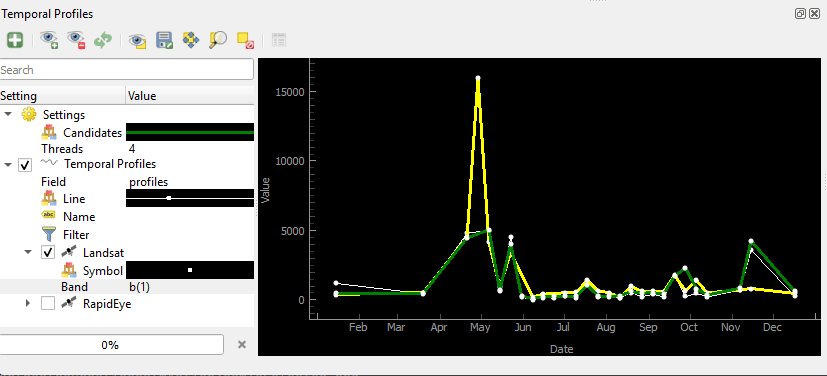Expand the RapidEye tree node
827x376 pixels.
[x=28, y=303]
